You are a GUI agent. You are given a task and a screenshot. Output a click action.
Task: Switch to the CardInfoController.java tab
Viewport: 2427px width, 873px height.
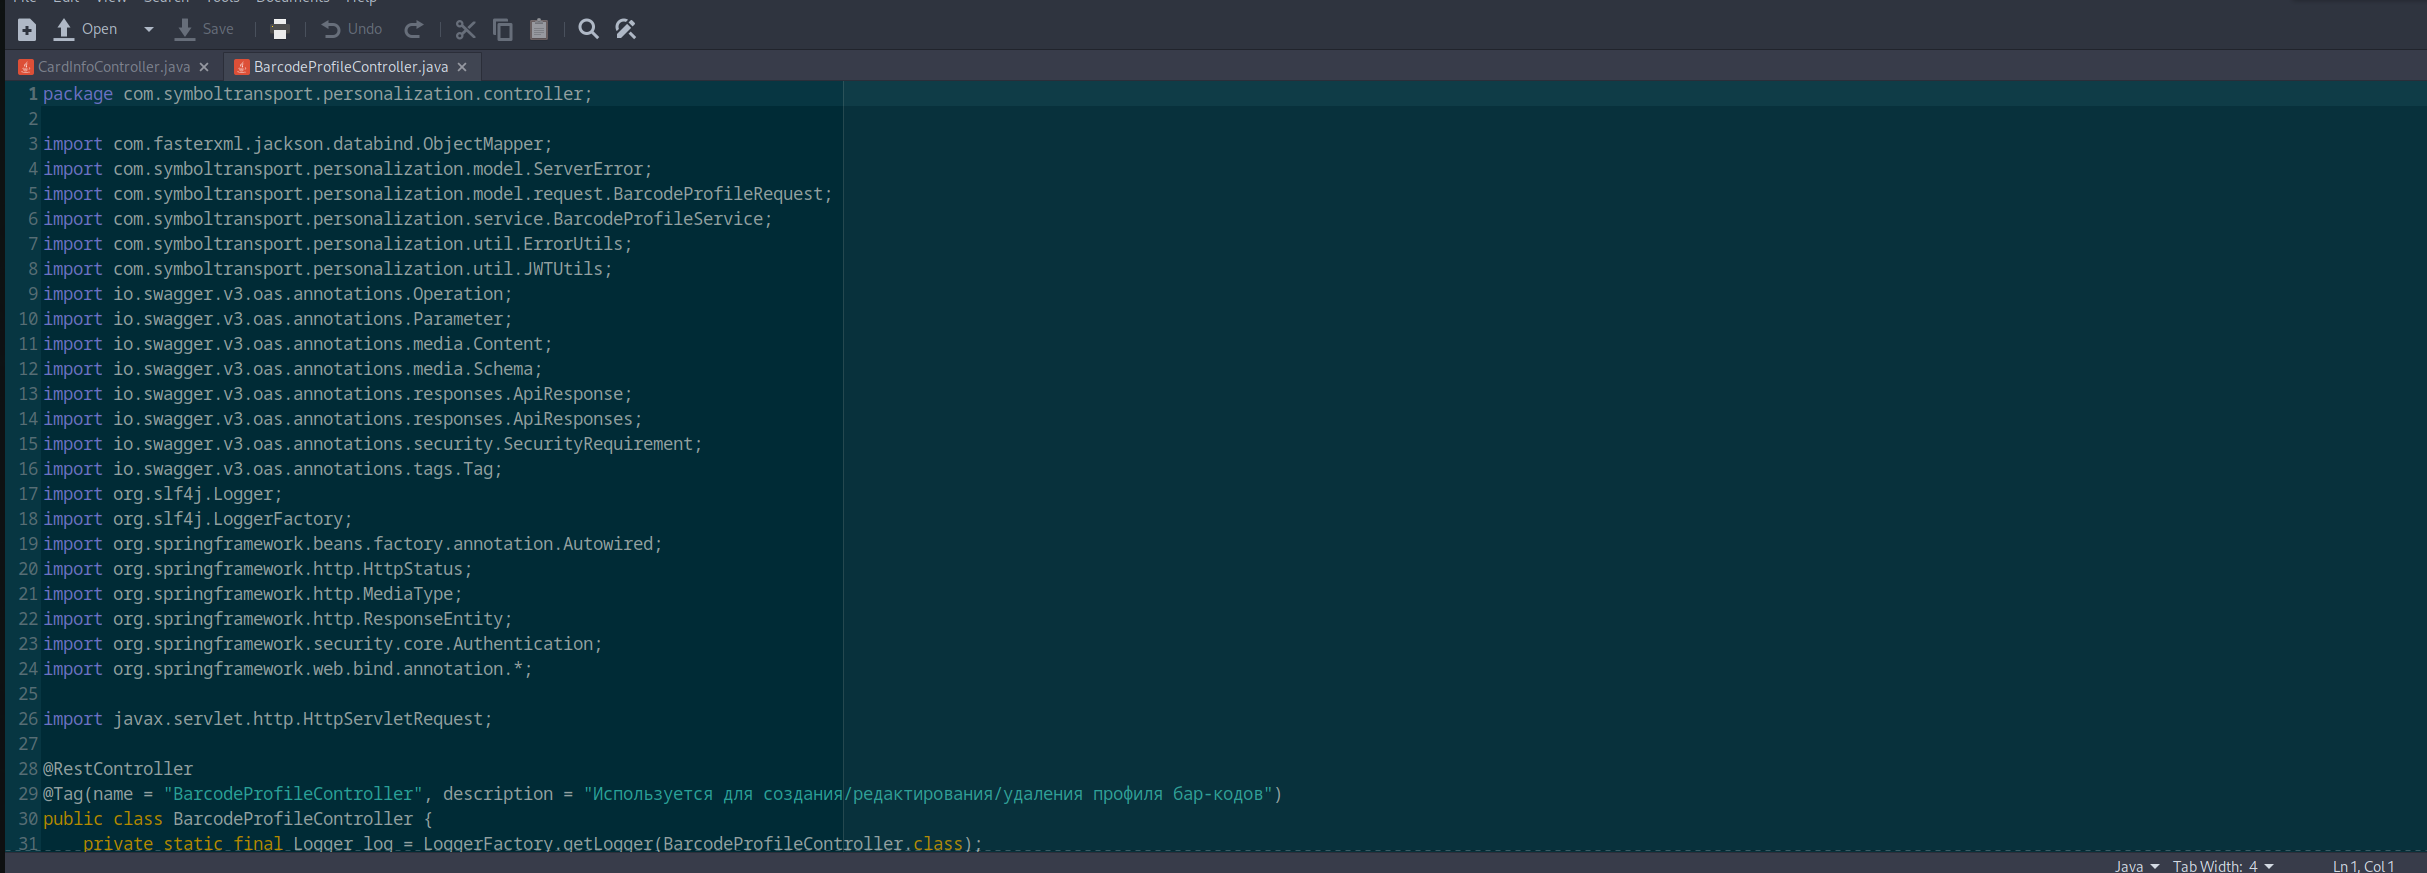113,67
